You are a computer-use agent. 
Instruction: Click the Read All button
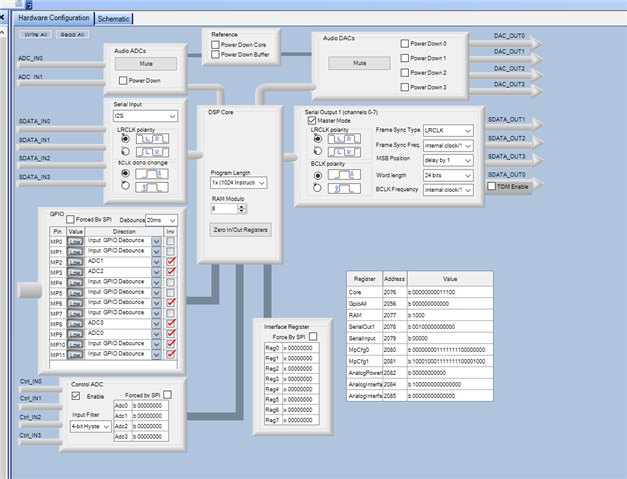72,34
